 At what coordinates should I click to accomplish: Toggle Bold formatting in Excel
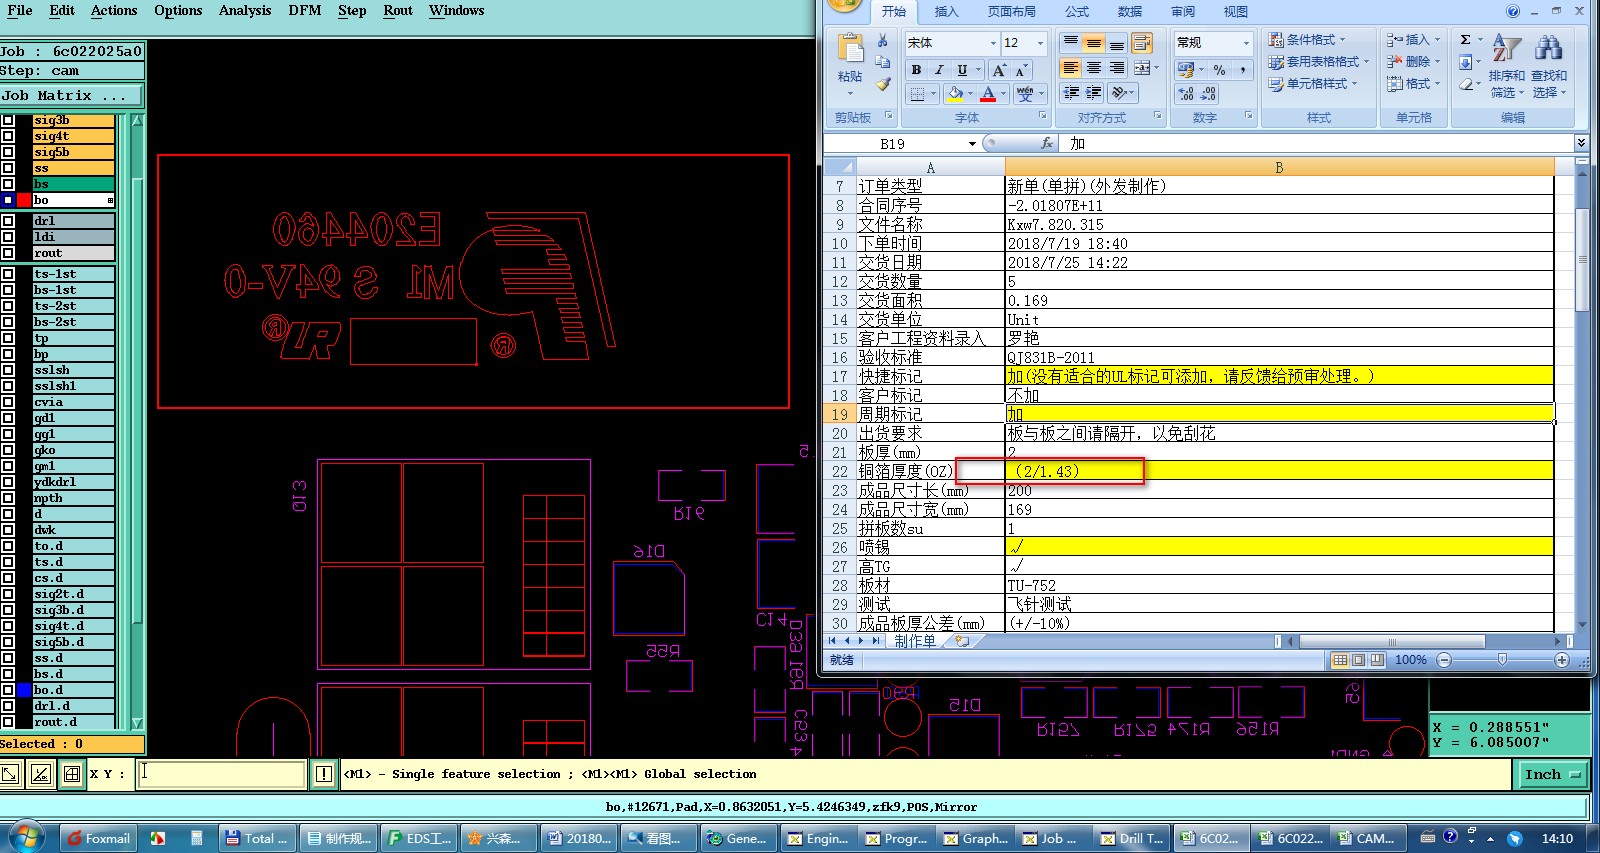(916, 70)
